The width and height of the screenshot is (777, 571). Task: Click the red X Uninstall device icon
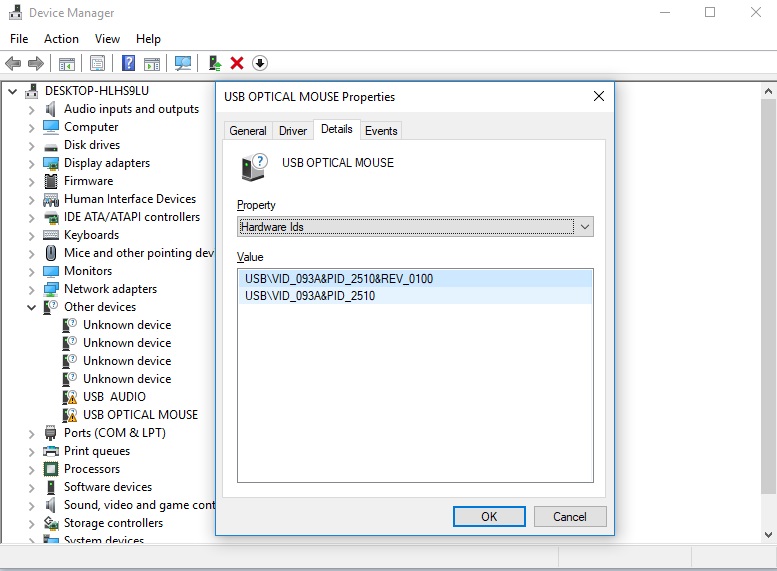pyautogui.click(x=237, y=63)
